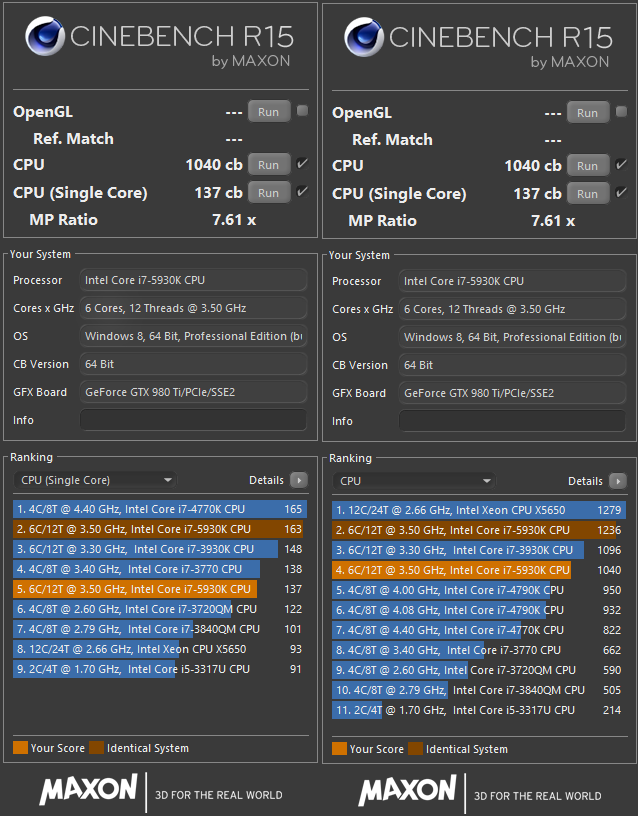
Task: Select i7-5930K row scoring 1236
Action: (479, 530)
